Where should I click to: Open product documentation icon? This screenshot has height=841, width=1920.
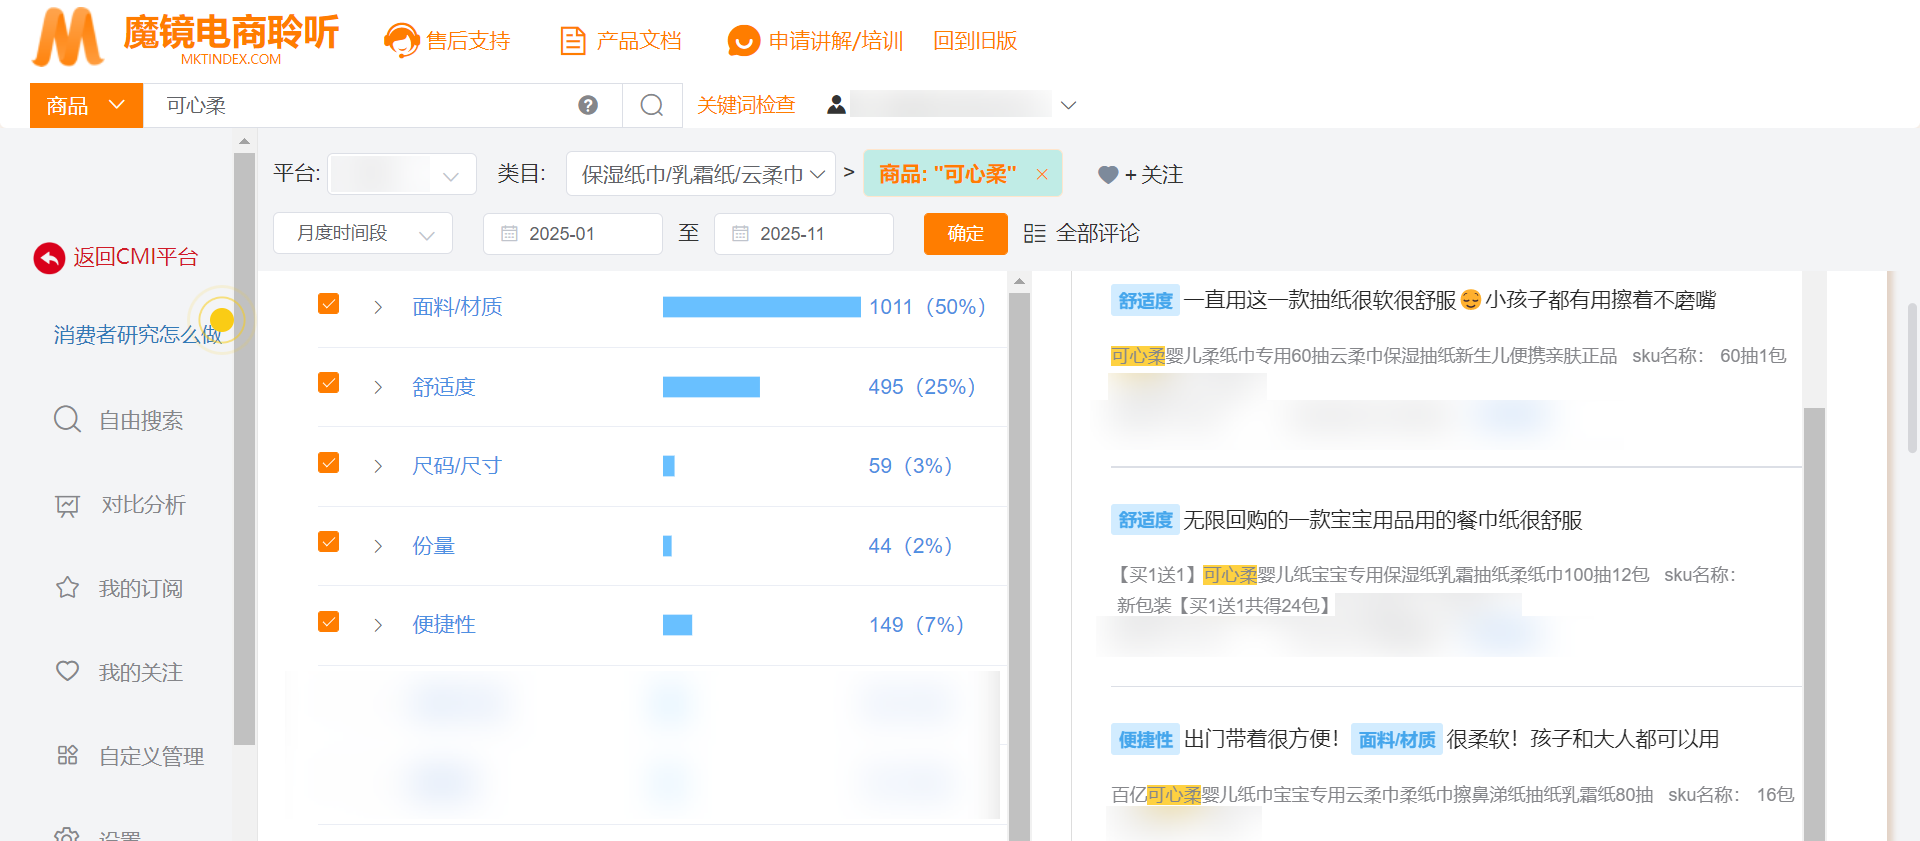[573, 41]
